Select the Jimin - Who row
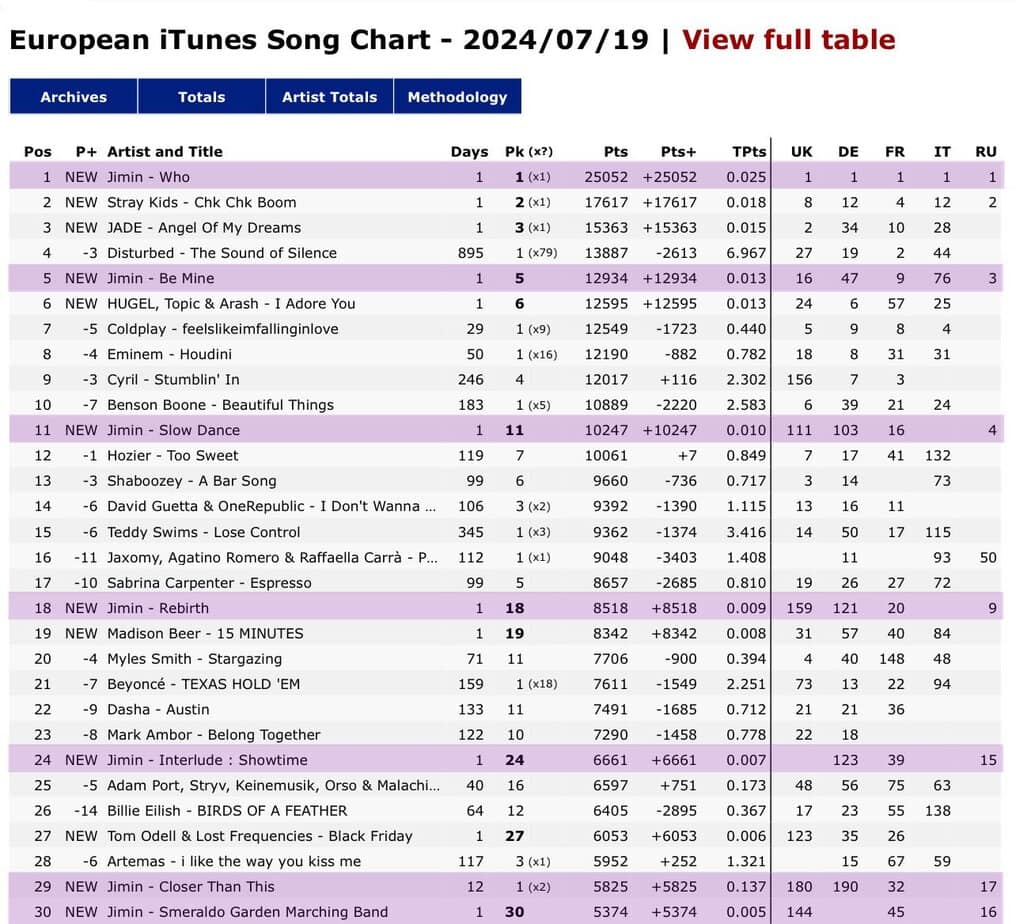 148,177
